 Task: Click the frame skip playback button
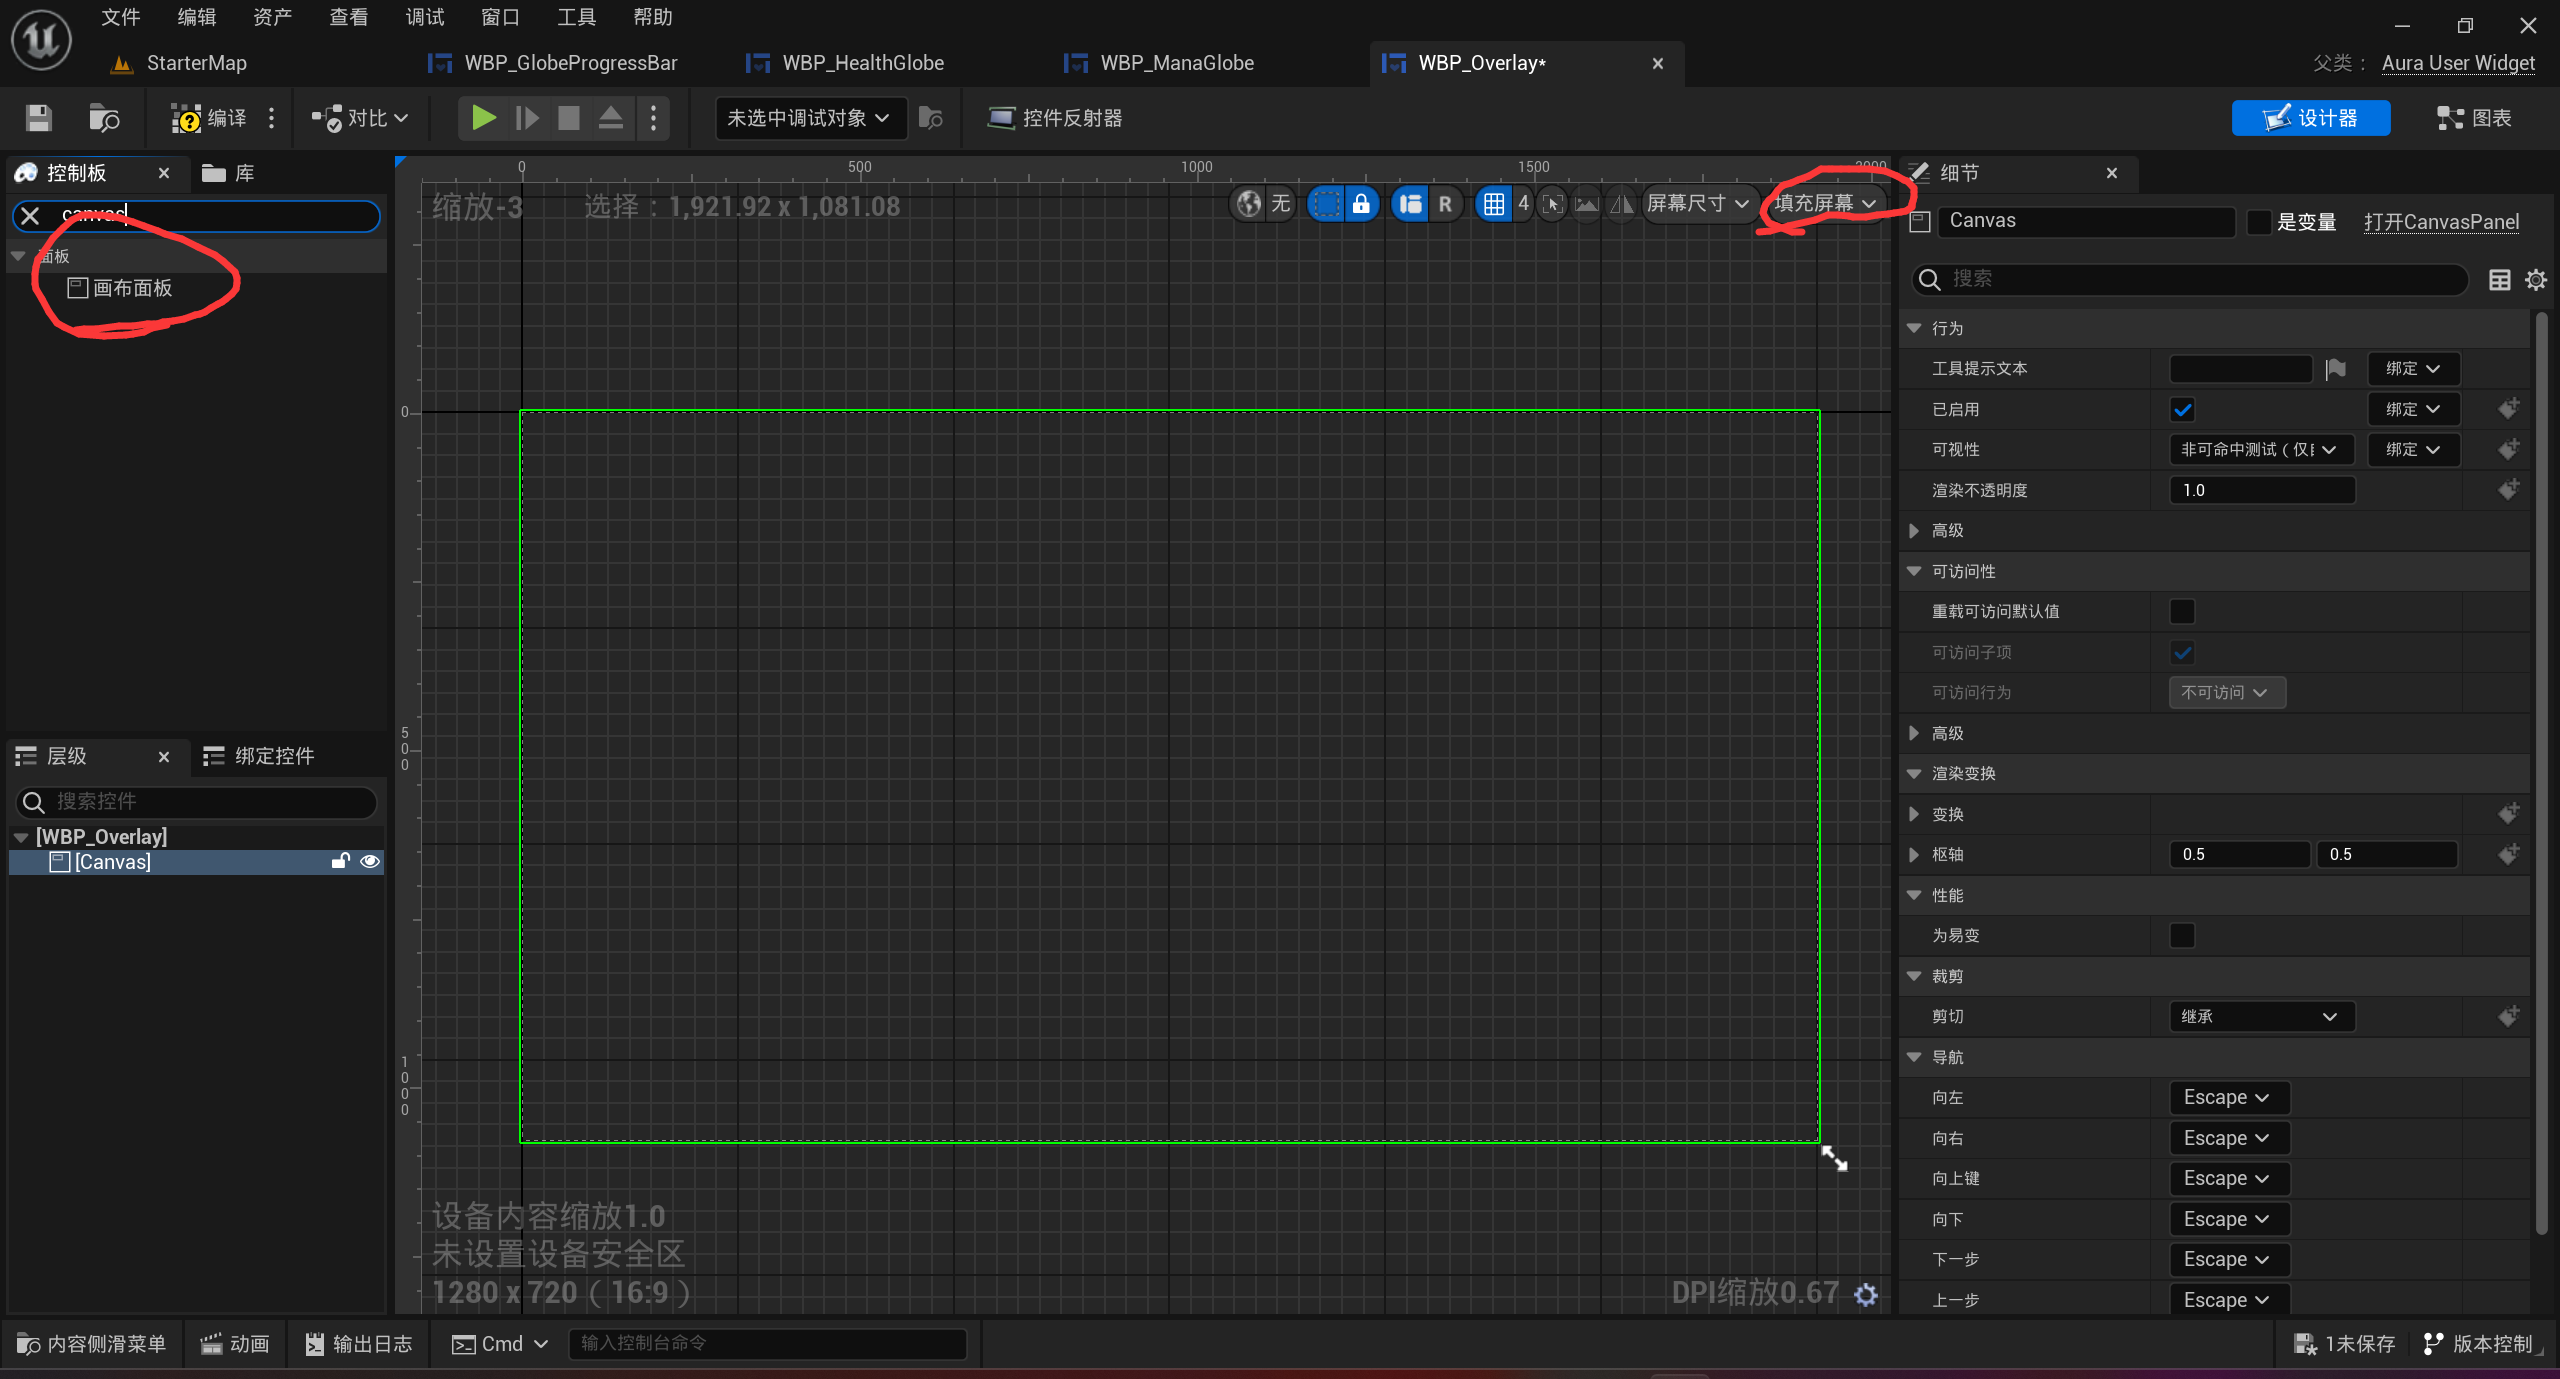click(x=527, y=118)
